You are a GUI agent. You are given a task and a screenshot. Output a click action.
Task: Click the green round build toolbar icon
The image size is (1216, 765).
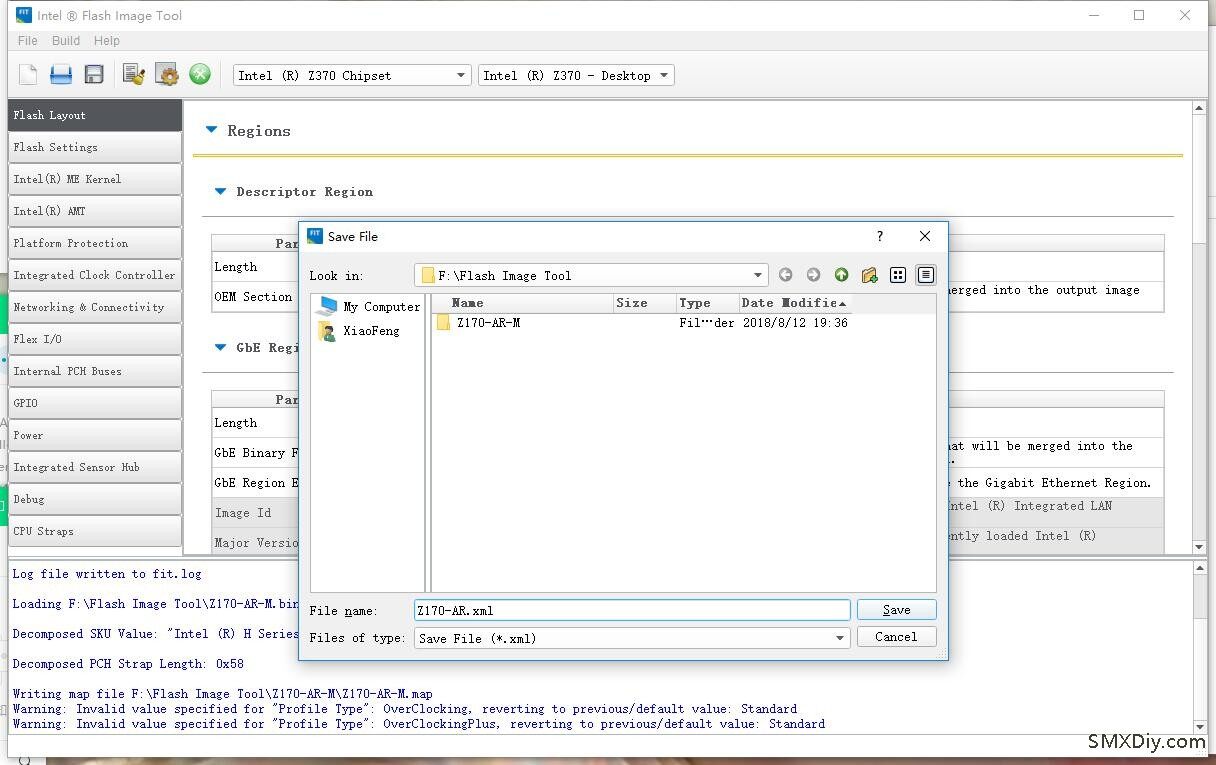click(x=200, y=74)
